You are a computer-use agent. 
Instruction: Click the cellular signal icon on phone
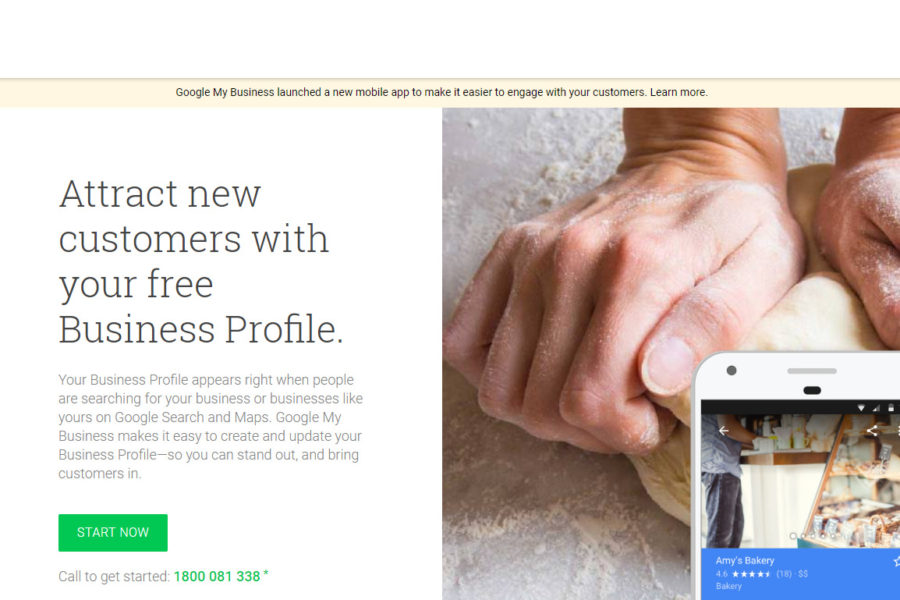876,408
